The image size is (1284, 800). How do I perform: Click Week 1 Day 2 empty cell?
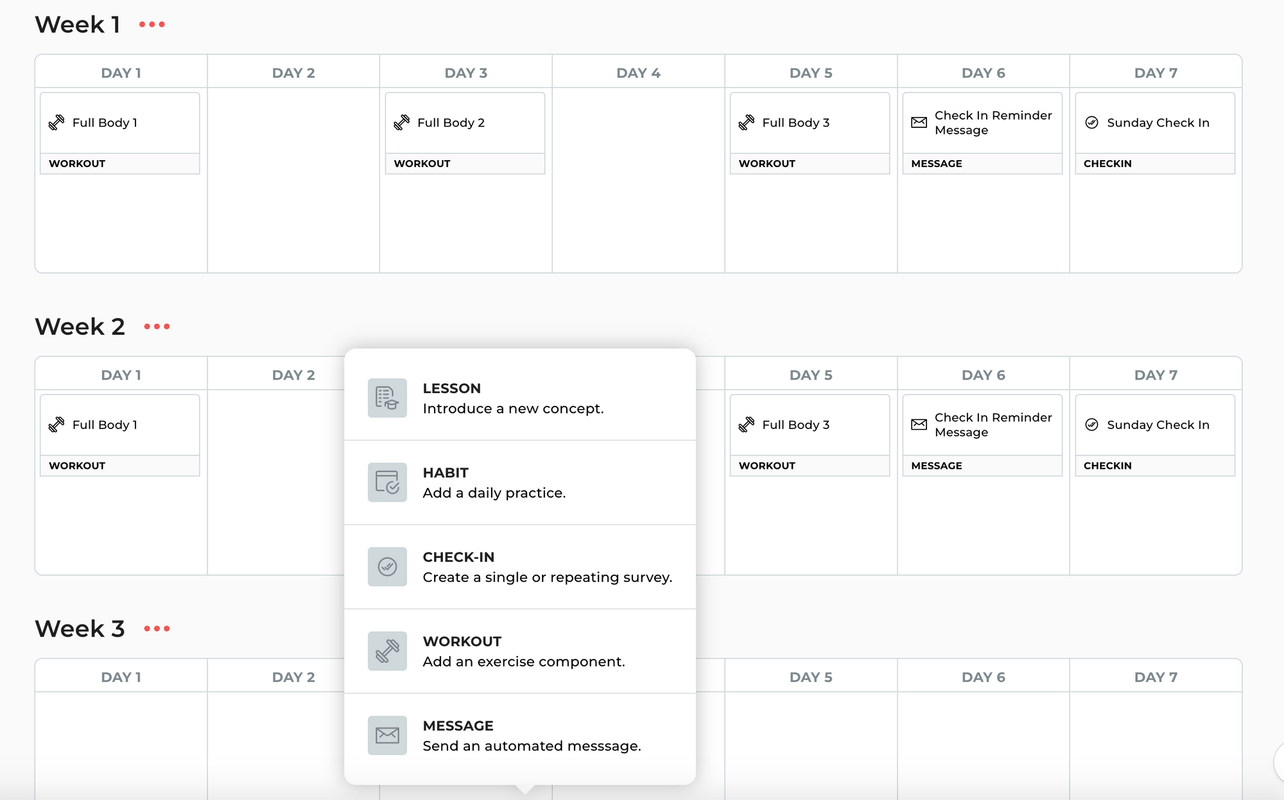(x=294, y=180)
